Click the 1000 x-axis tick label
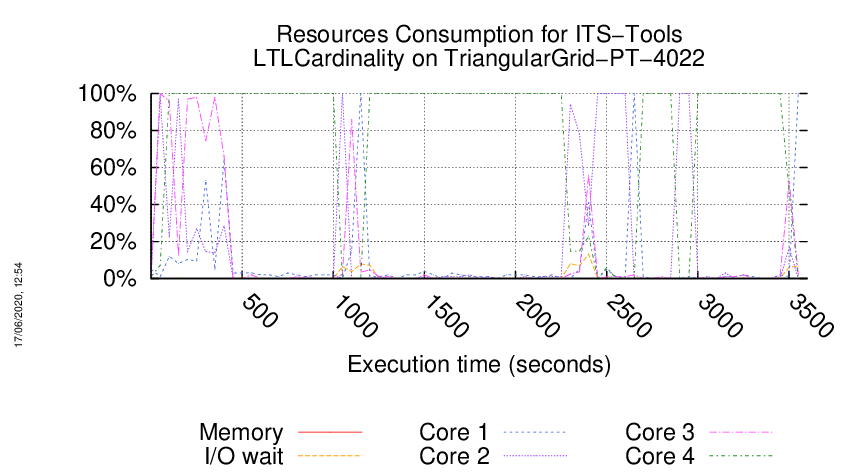 [x=355, y=316]
